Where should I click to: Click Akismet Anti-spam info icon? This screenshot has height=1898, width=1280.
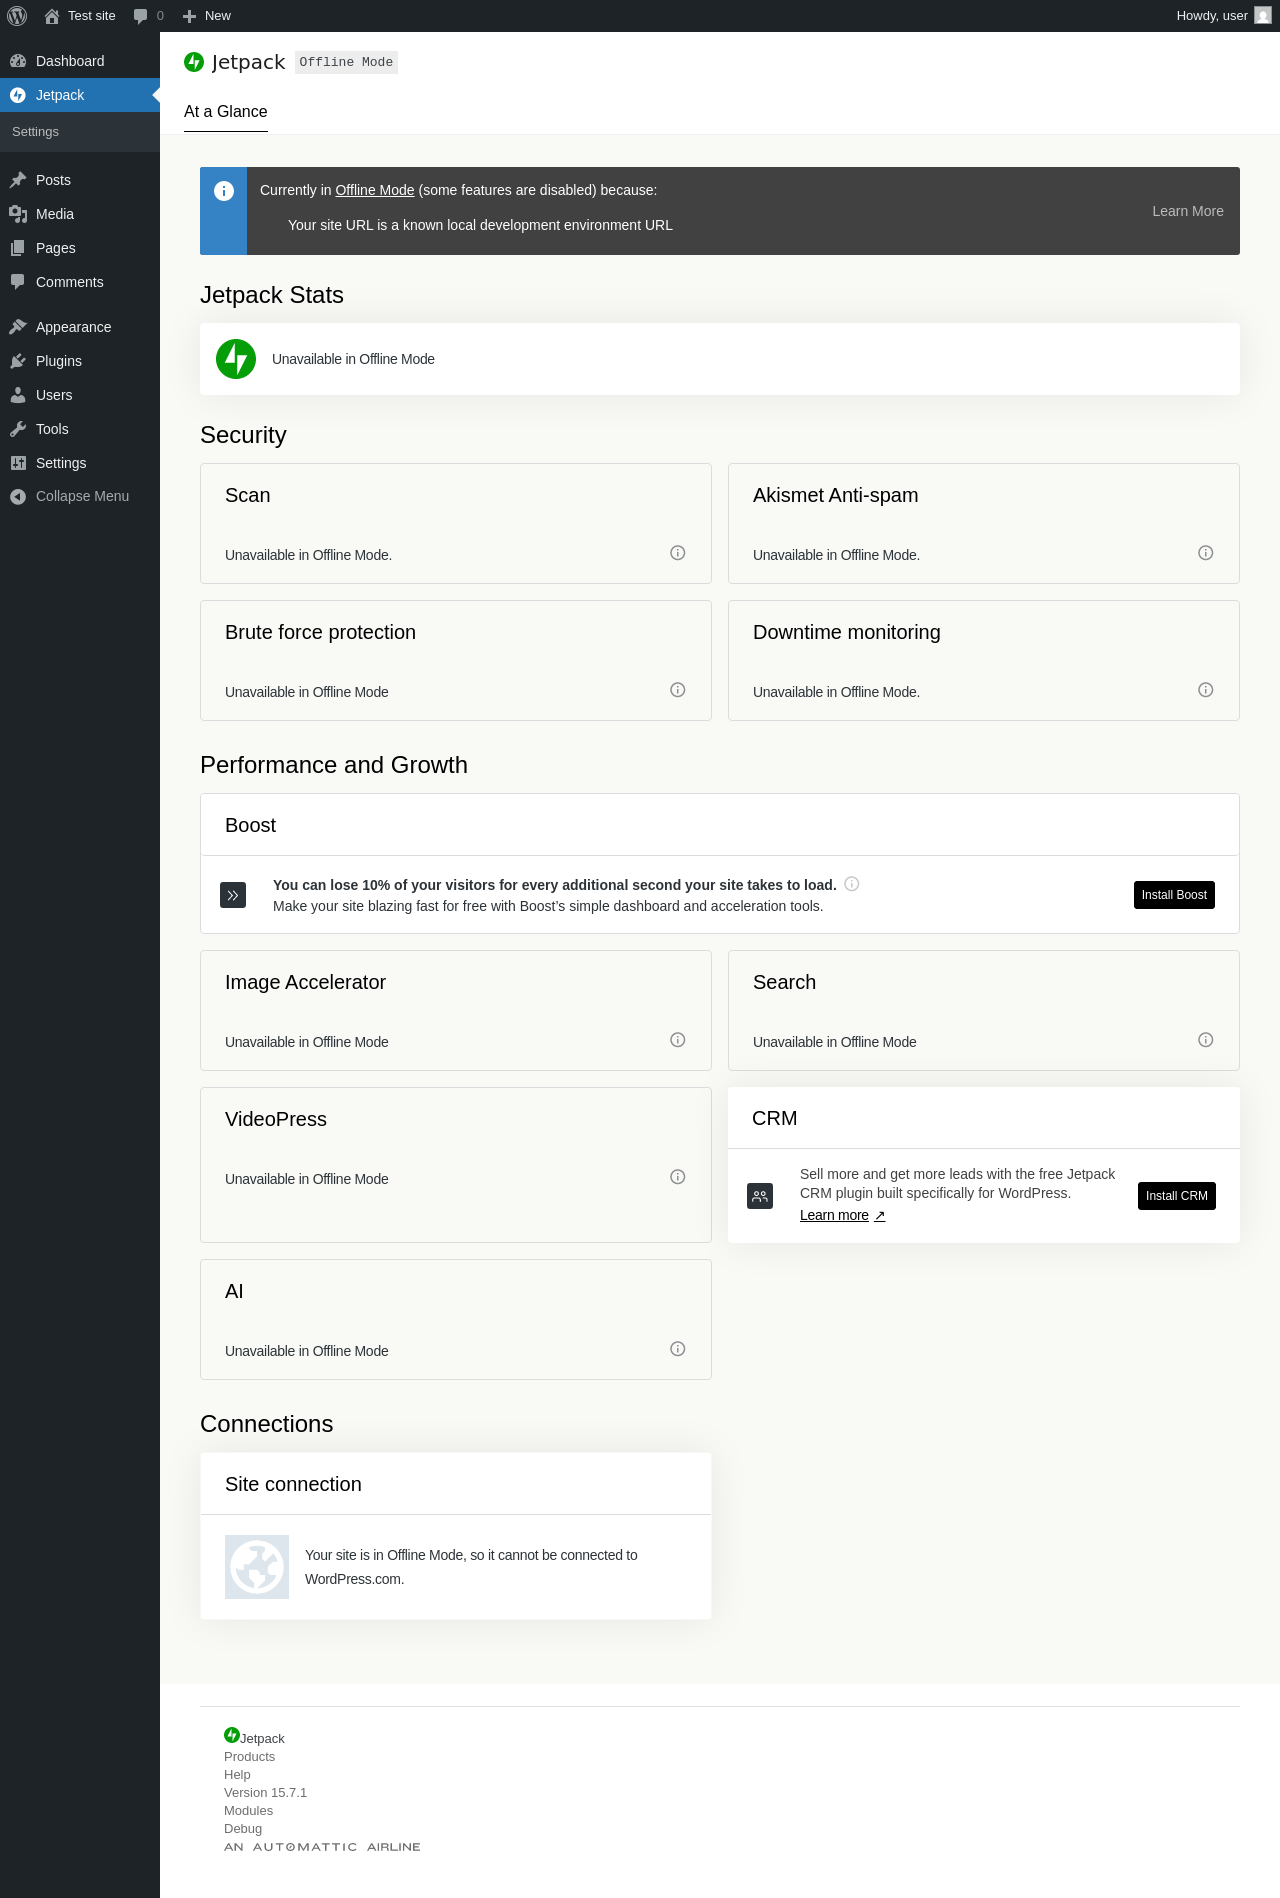pyautogui.click(x=1205, y=553)
